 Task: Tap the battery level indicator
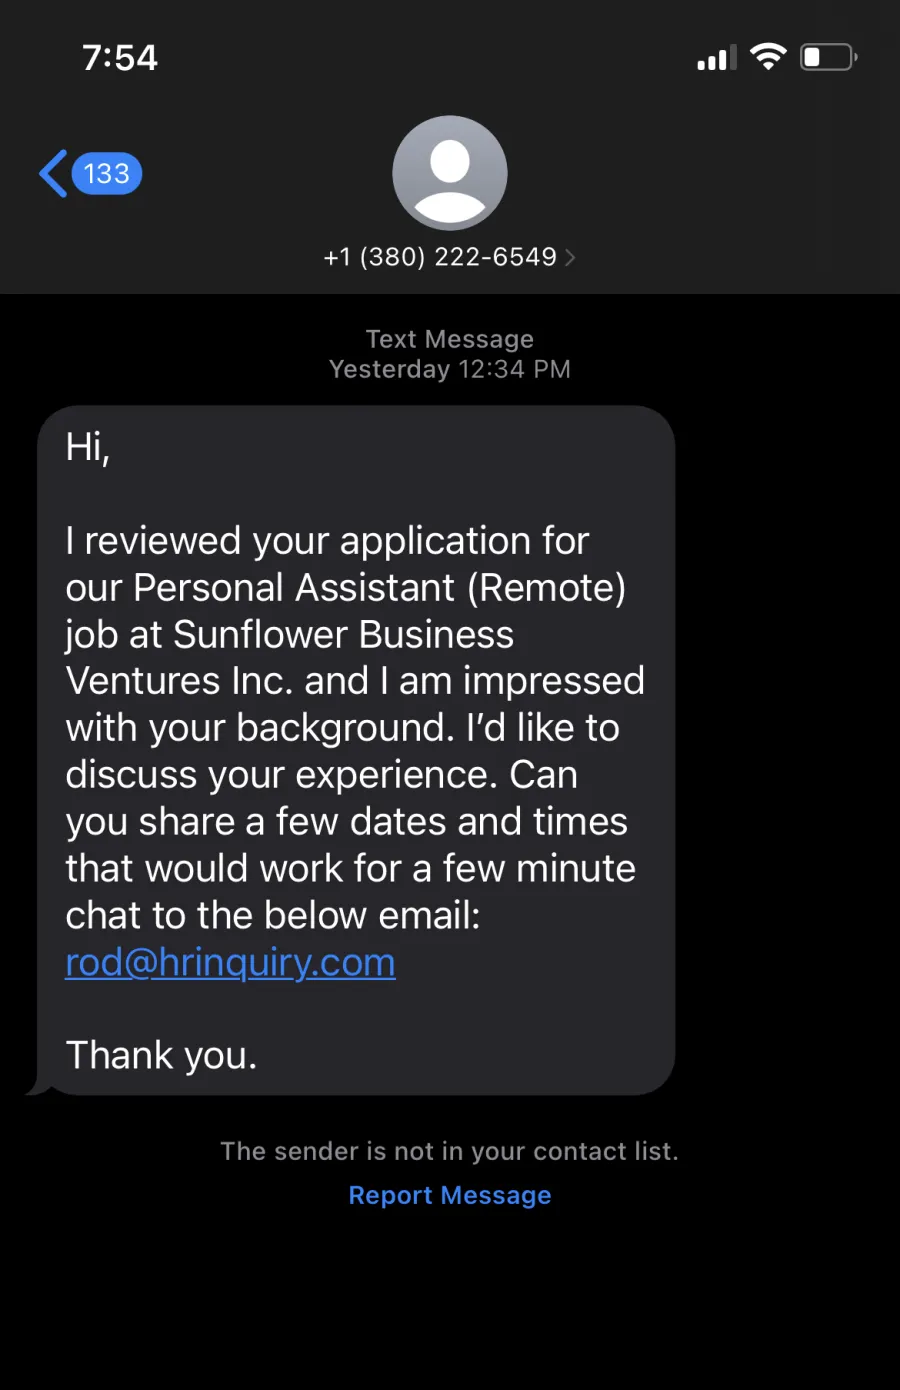click(829, 57)
